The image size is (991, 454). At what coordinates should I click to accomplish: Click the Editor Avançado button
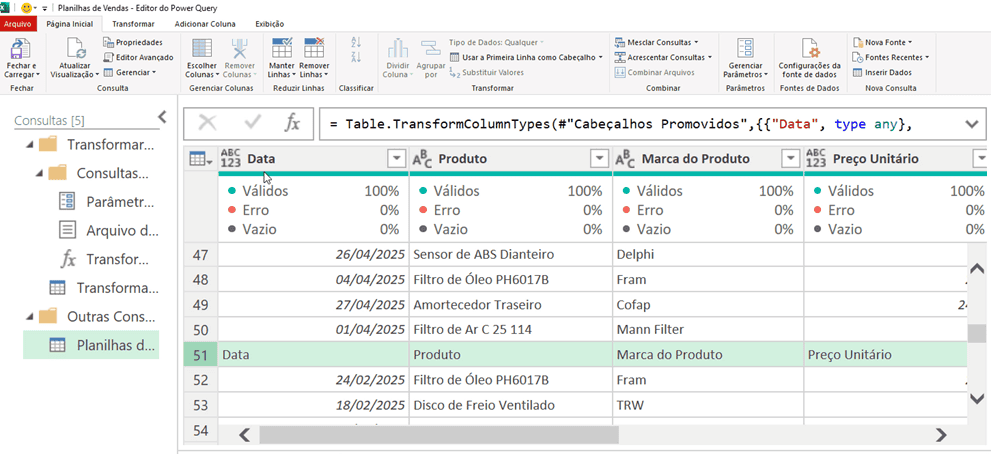click(138, 57)
